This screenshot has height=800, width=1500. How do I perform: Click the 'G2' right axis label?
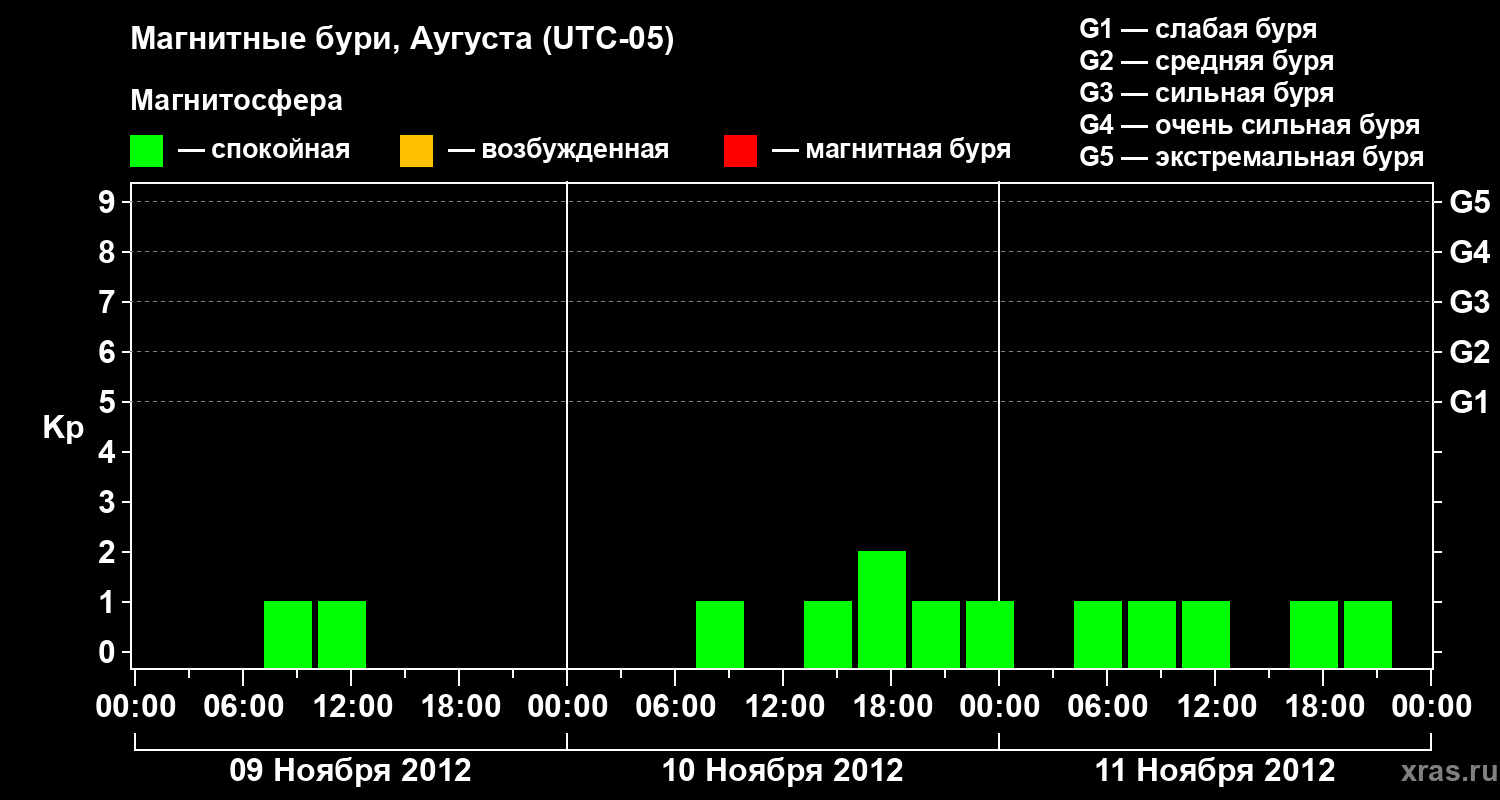click(x=1469, y=352)
